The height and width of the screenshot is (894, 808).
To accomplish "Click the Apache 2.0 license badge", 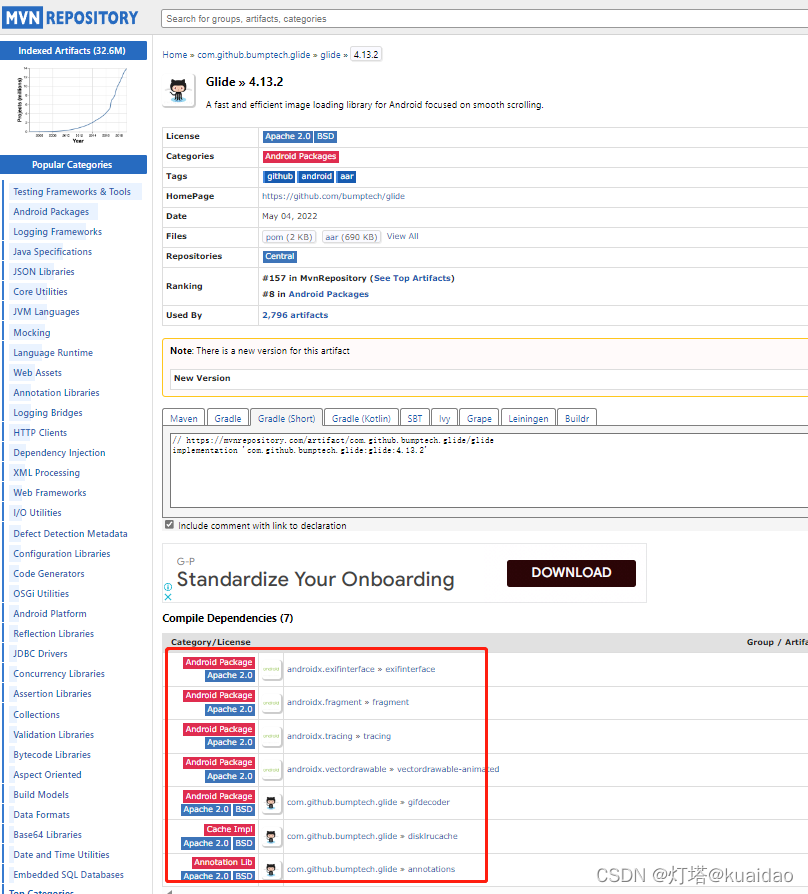I will tap(287, 136).
